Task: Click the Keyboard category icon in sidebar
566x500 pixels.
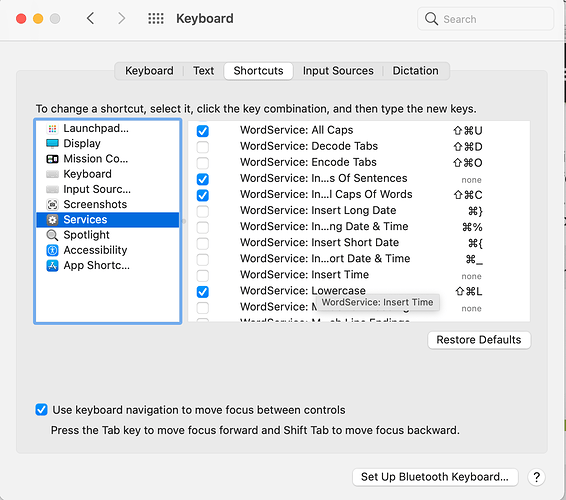Action: [52, 174]
